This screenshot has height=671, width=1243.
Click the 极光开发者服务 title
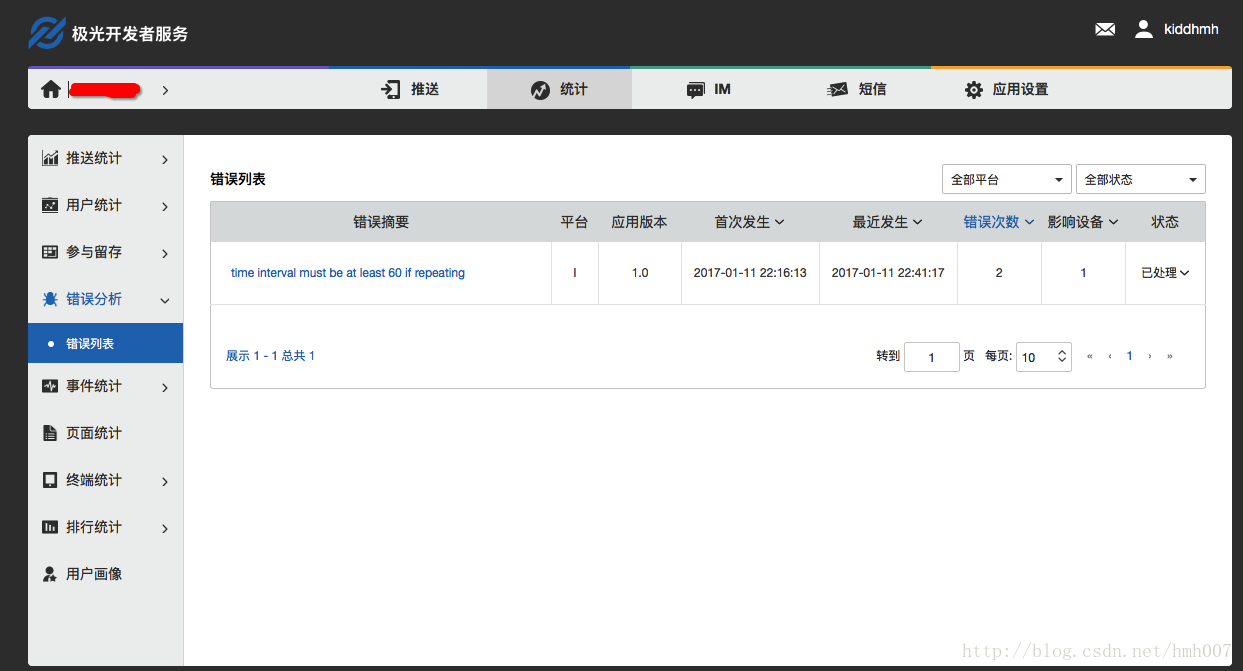click(129, 34)
